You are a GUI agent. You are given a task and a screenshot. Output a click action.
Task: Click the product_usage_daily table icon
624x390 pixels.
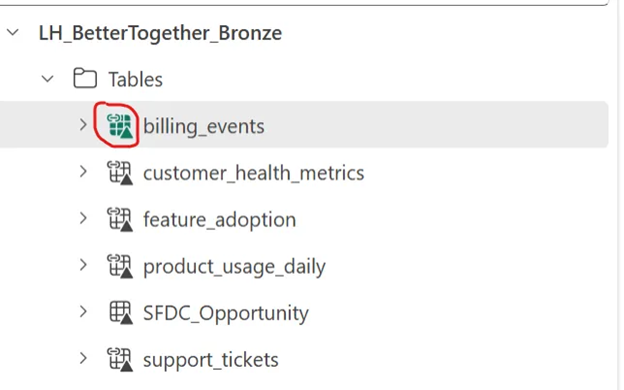click(120, 265)
